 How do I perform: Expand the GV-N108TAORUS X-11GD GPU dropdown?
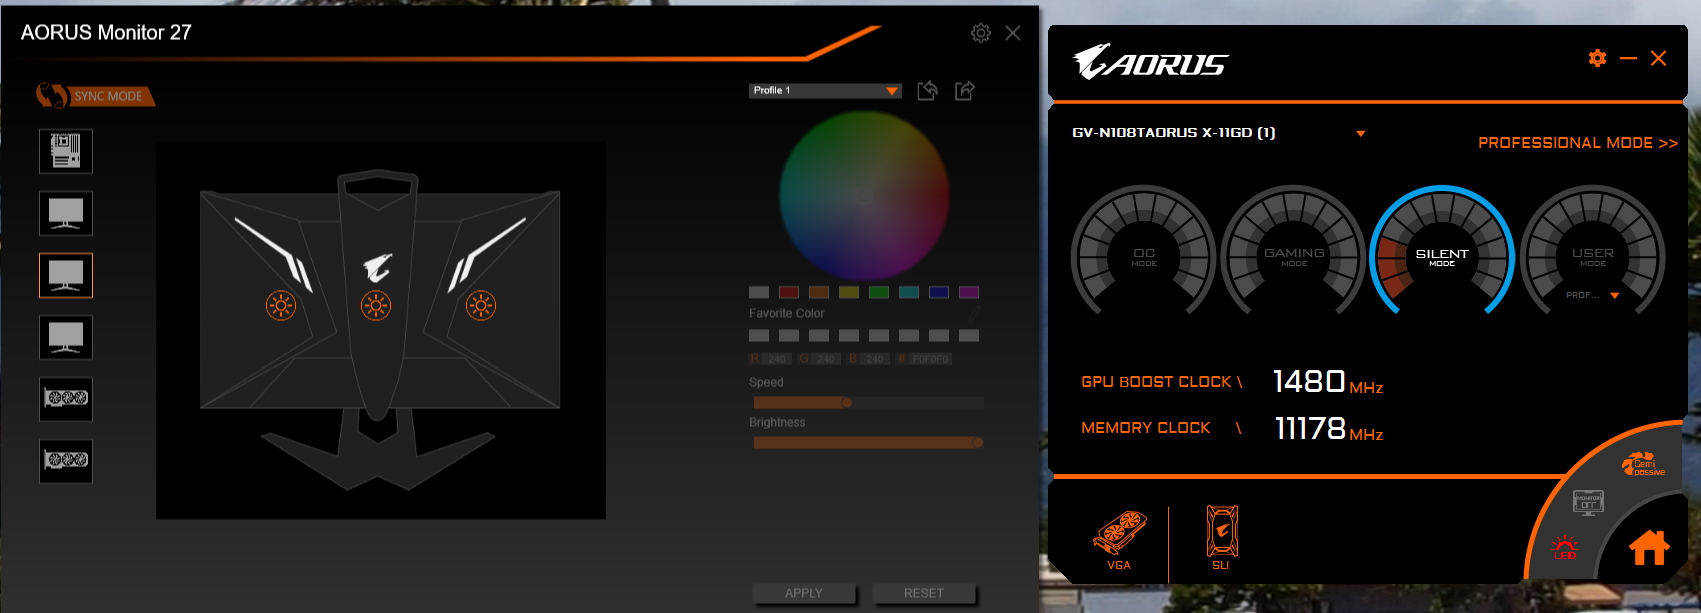[x=1360, y=133]
